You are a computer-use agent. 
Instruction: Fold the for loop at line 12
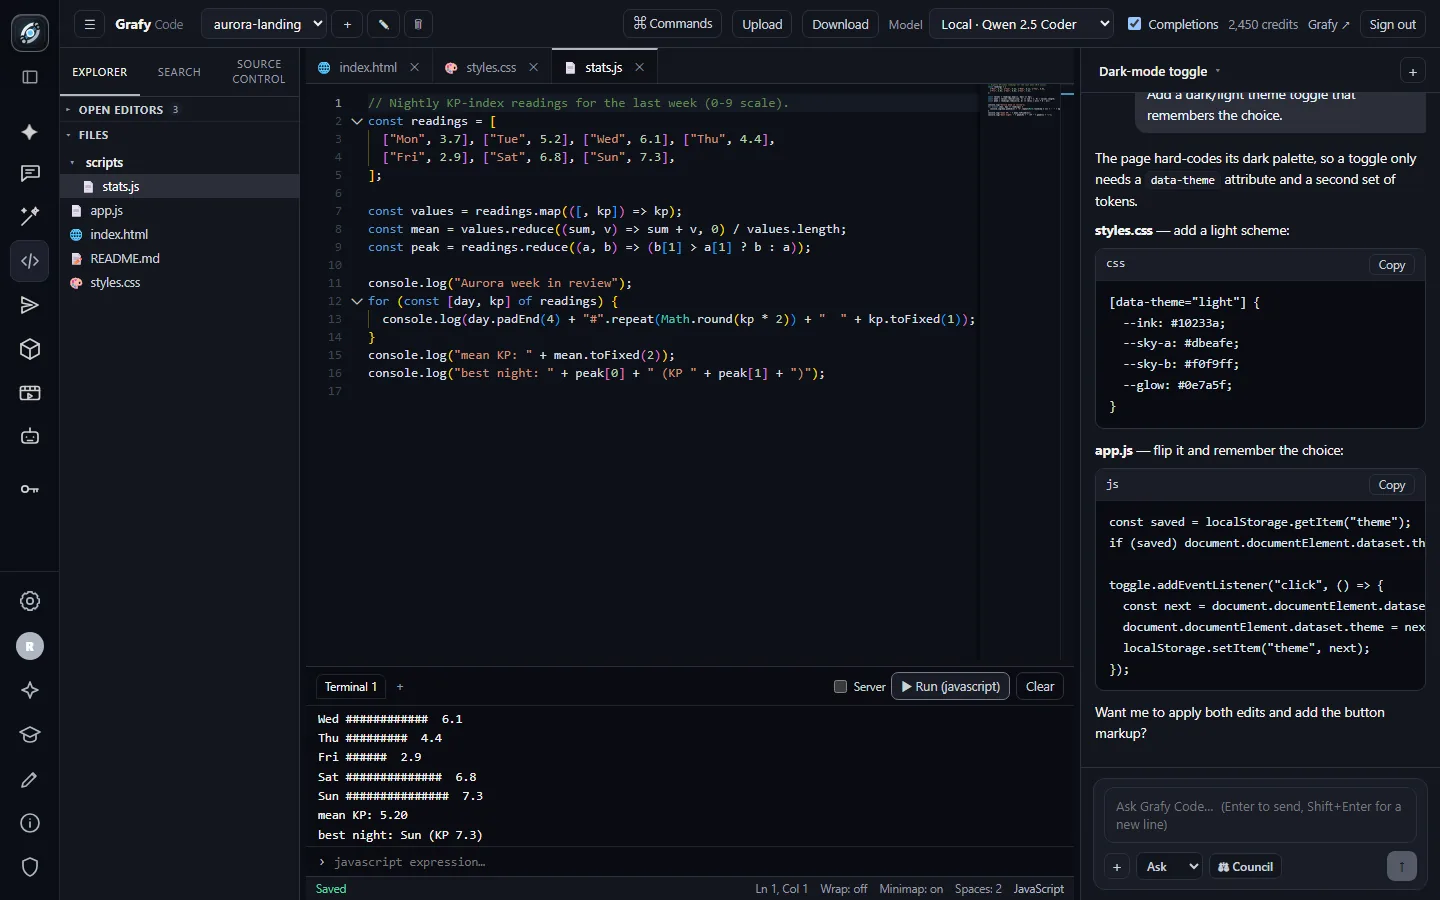[357, 301]
